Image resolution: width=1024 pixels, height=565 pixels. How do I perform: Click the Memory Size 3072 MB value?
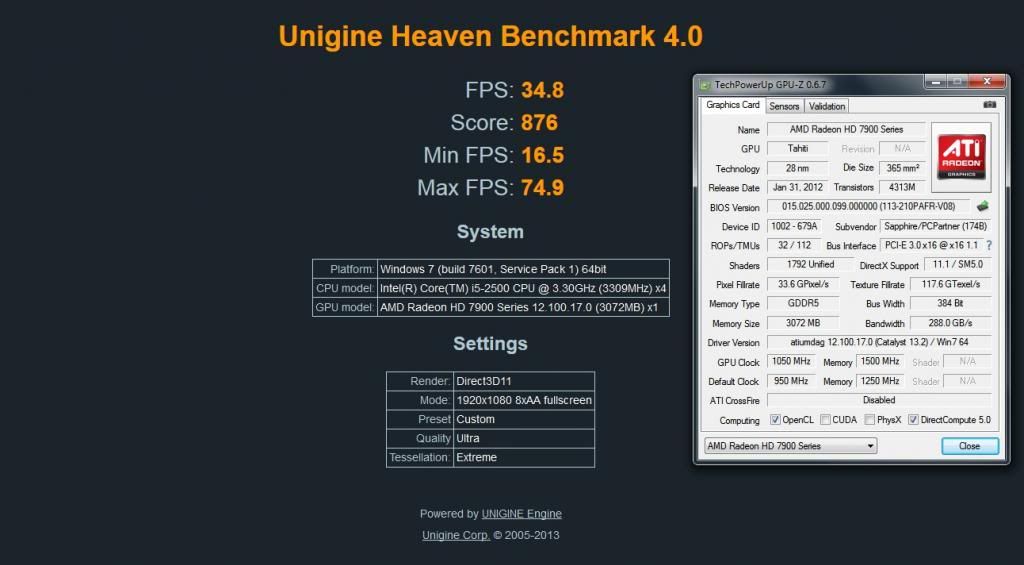click(x=803, y=323)
